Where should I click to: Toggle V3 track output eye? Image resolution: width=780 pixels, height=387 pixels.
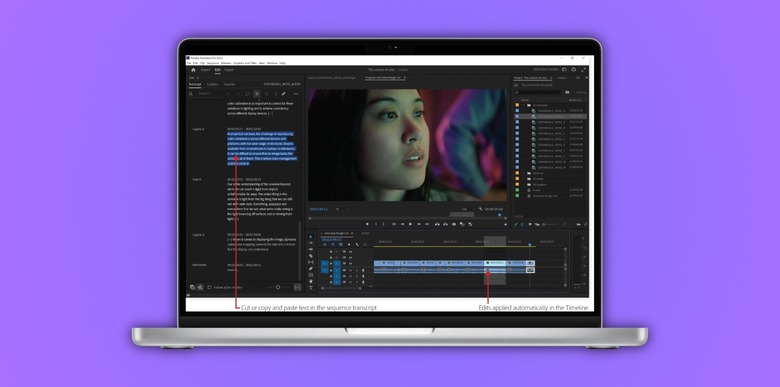(x=350, y=252)
